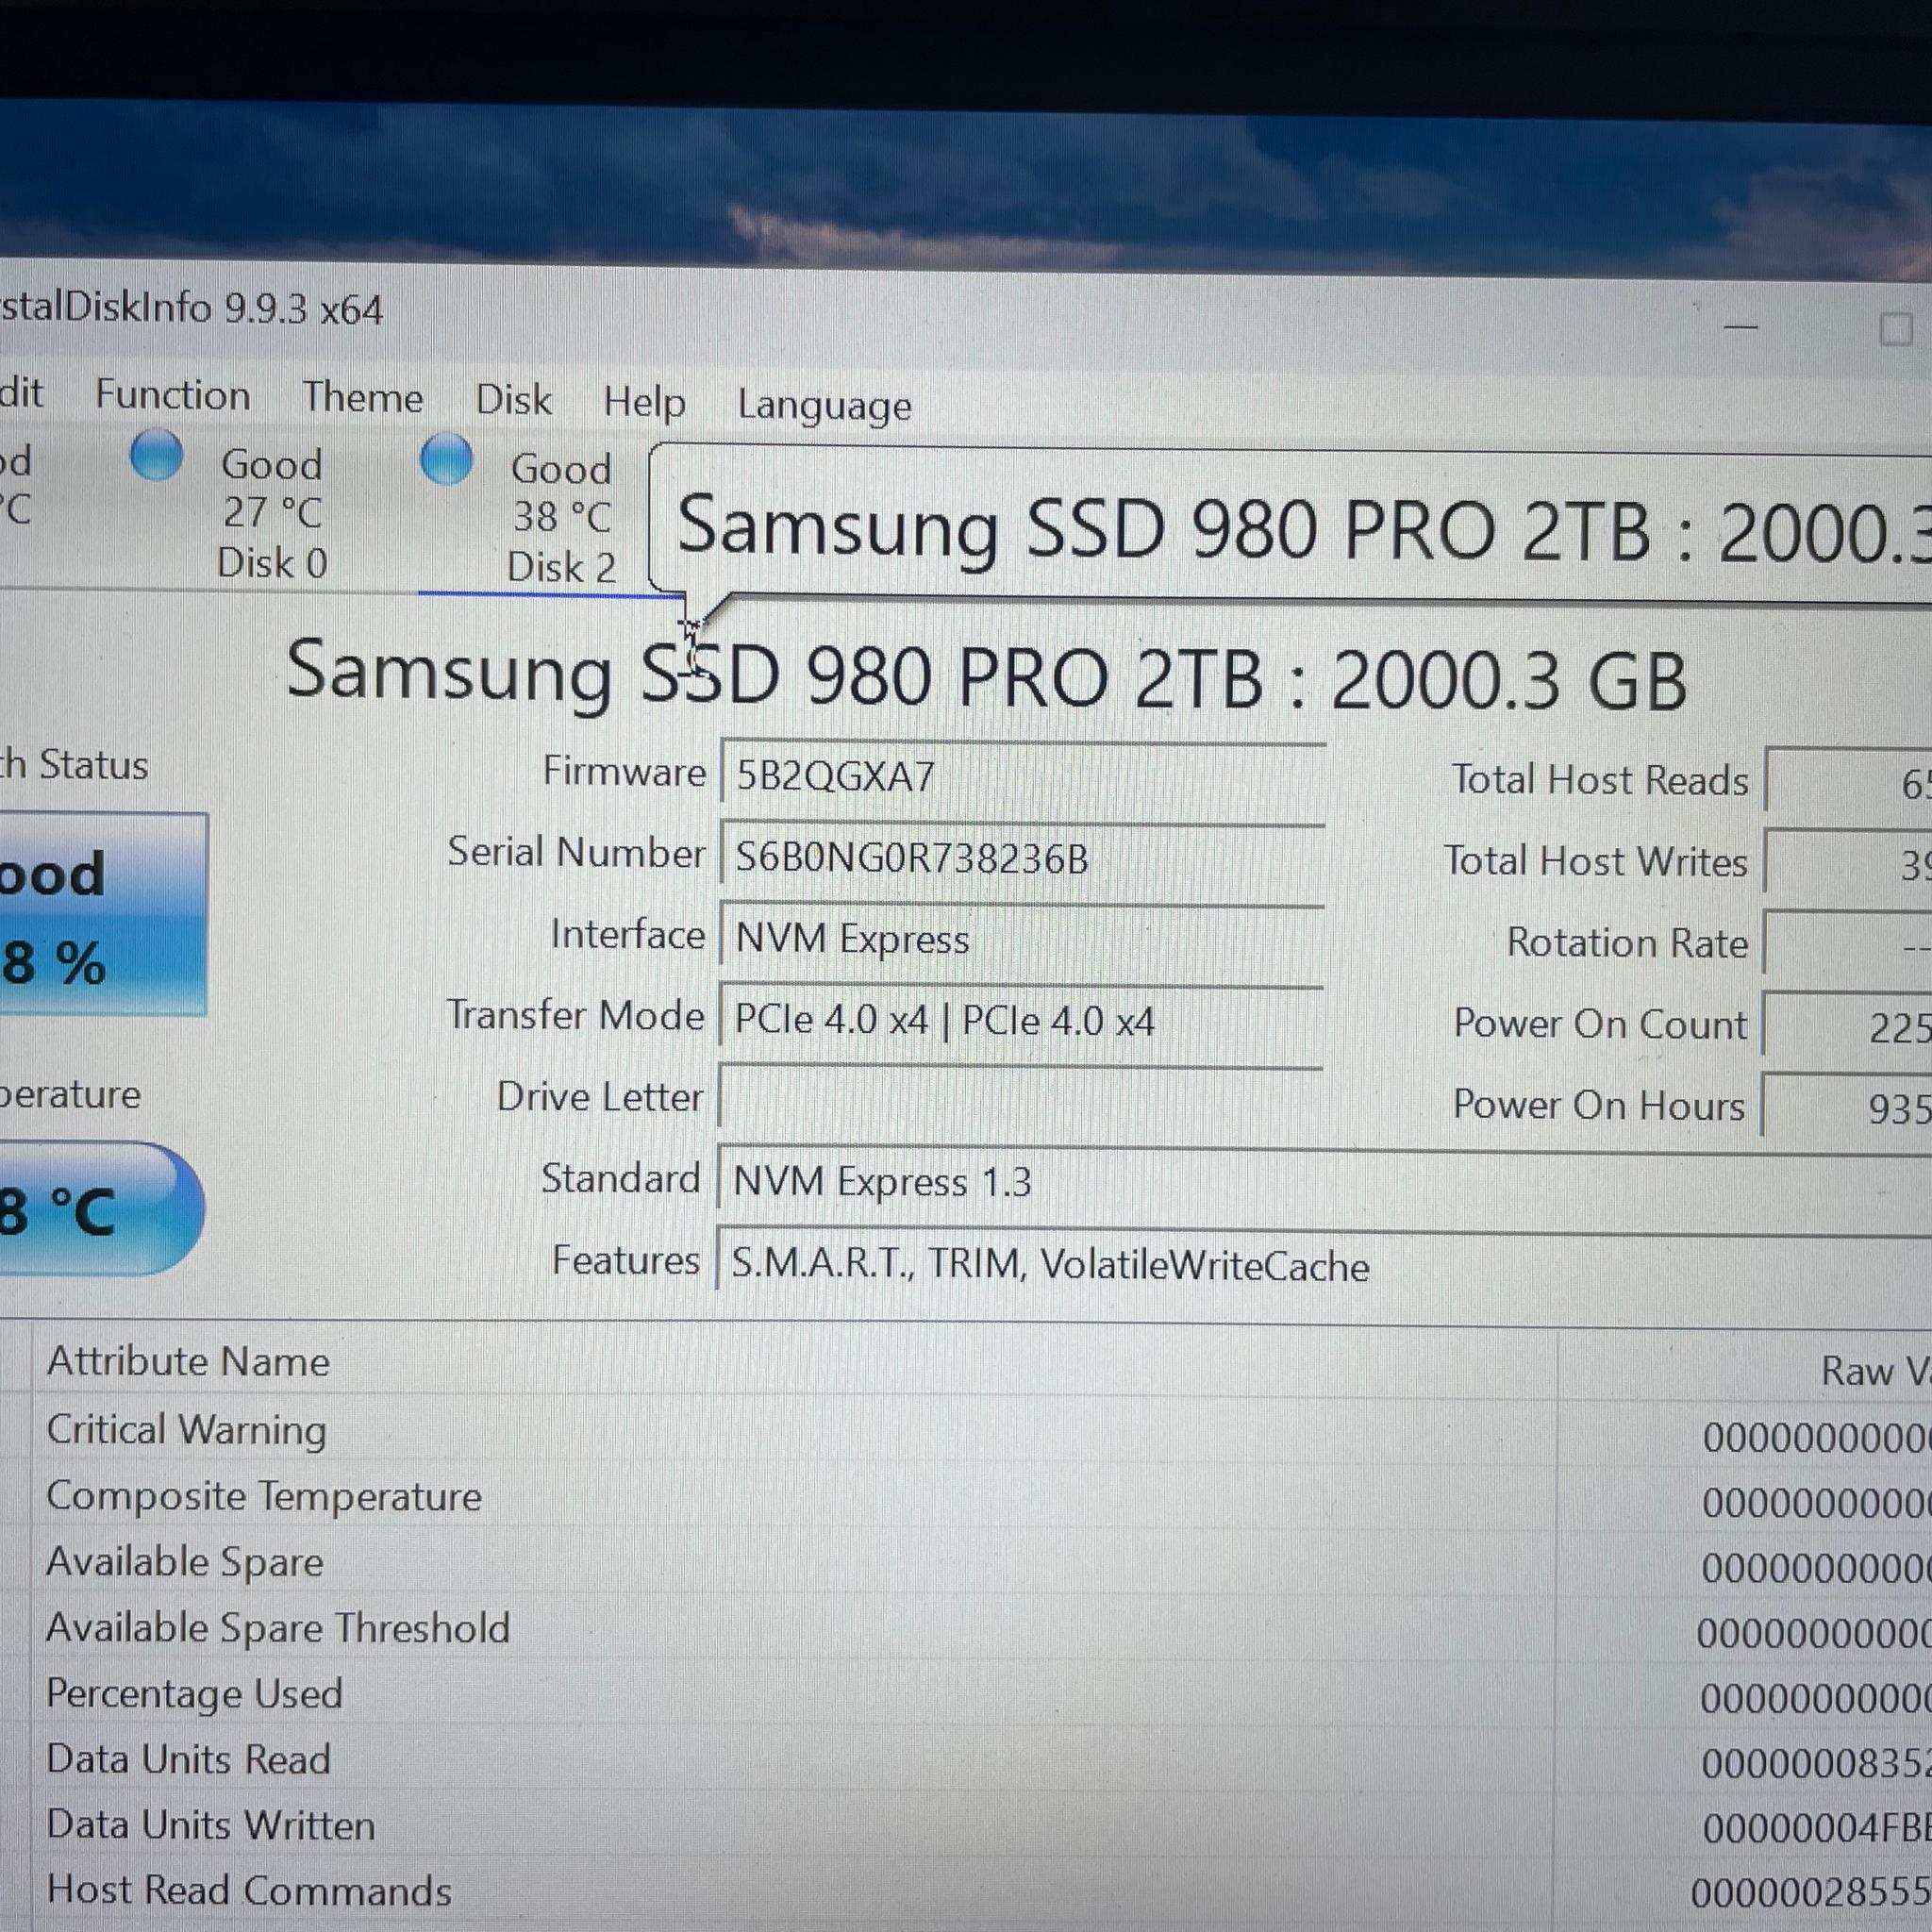
Task: Click the Power On Count value box
Action: point(1848,1025)
